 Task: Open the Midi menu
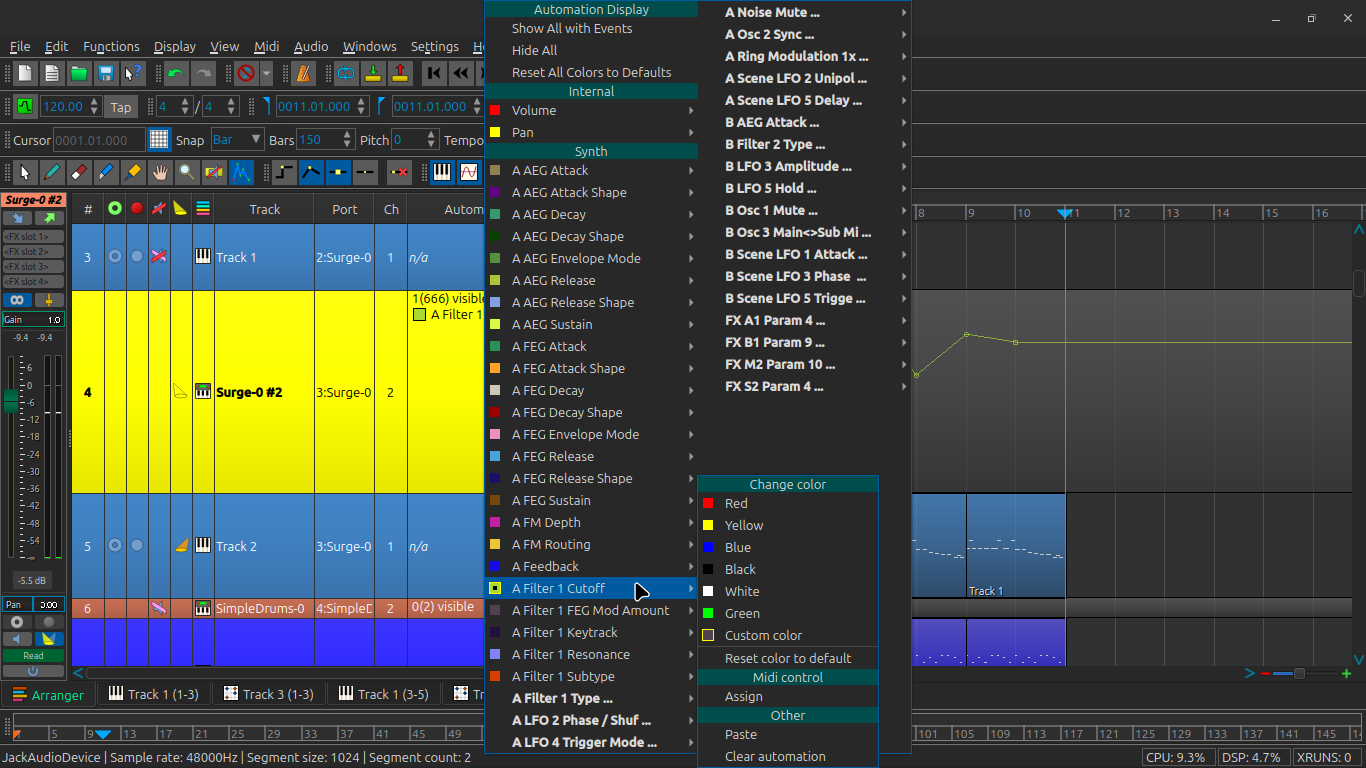266,46
